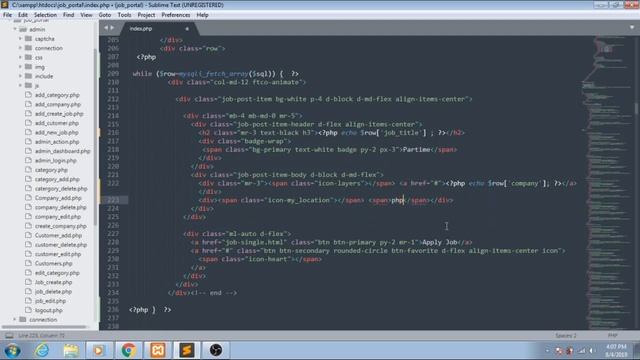Open add_cutomer.php in sidebar
The image size is (640, 360).
[x=57, y=123]
